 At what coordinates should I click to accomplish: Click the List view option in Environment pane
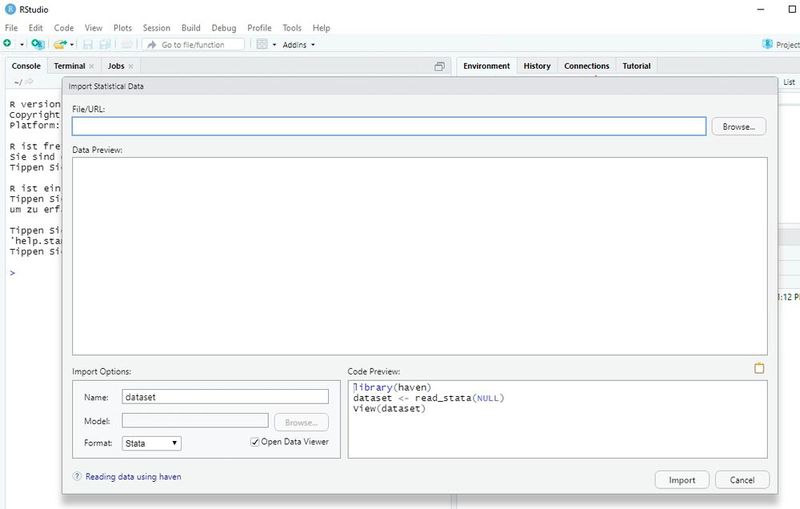tap(789, 82)
